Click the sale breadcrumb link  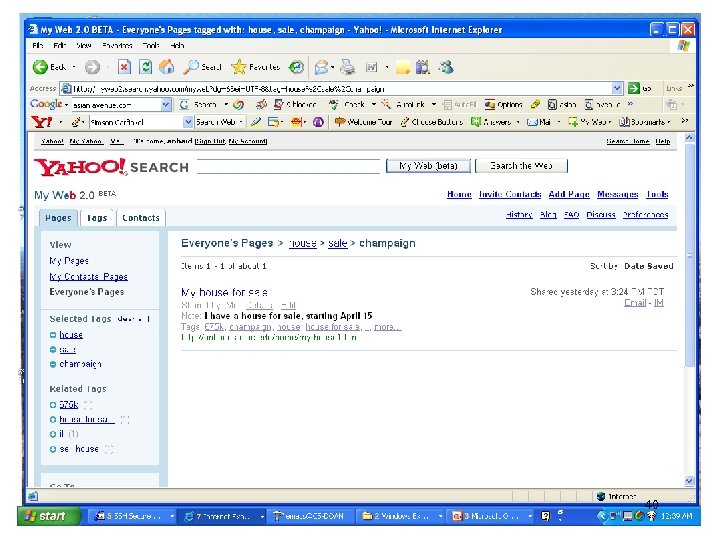tap(338, 243)
